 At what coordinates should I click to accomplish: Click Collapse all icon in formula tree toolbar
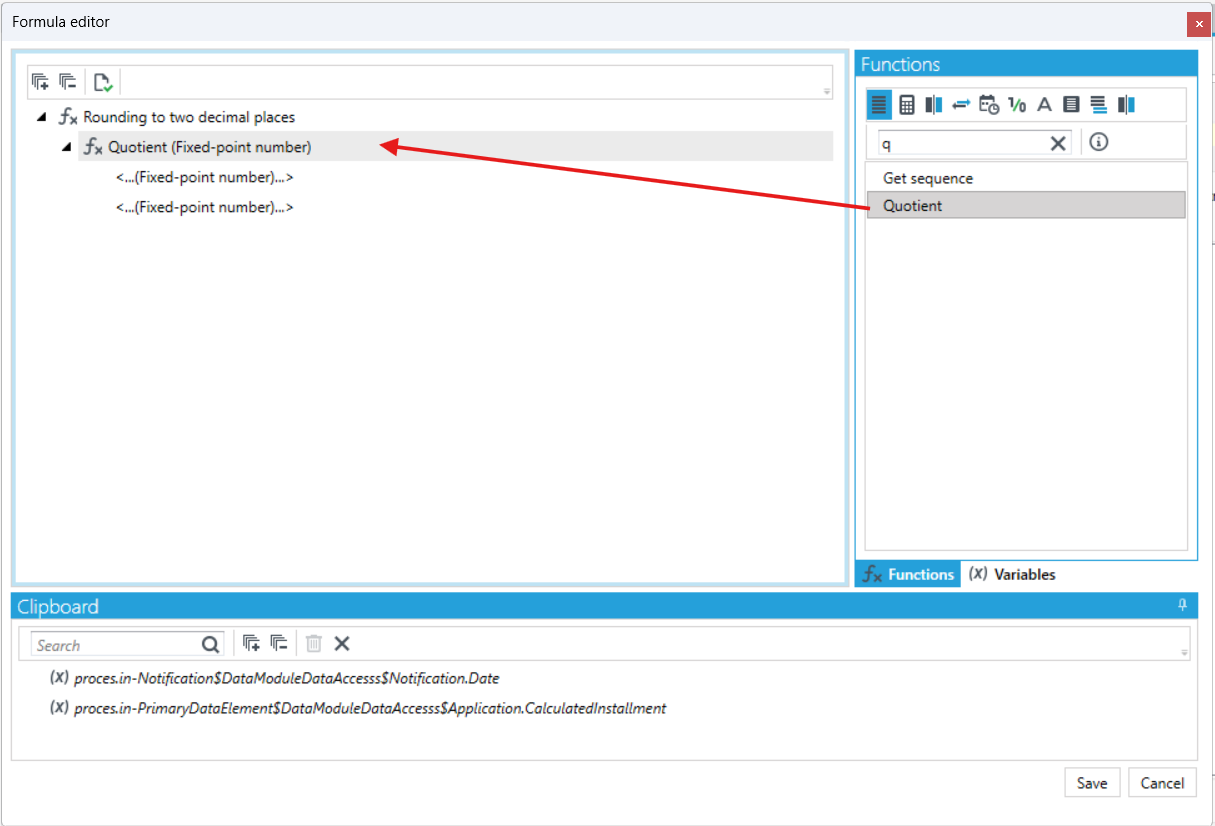(x=68, y=82)
